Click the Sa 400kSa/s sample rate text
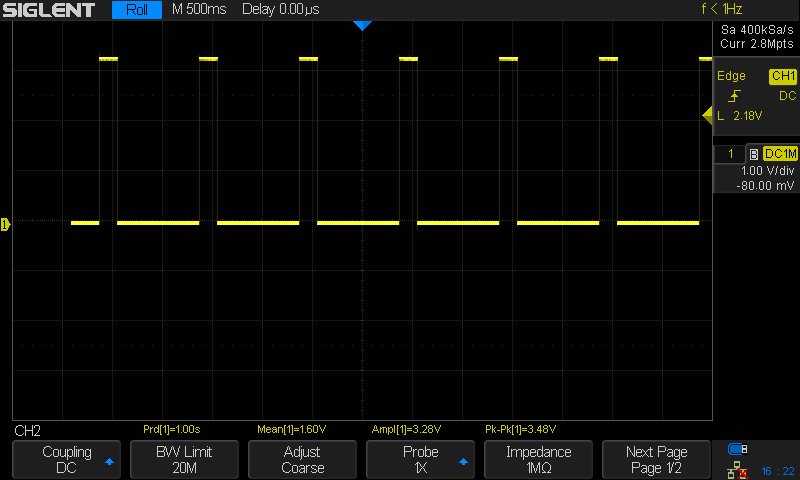Image resolution: width=800 pixels, height=480 pixels. (x=757, y=30)
